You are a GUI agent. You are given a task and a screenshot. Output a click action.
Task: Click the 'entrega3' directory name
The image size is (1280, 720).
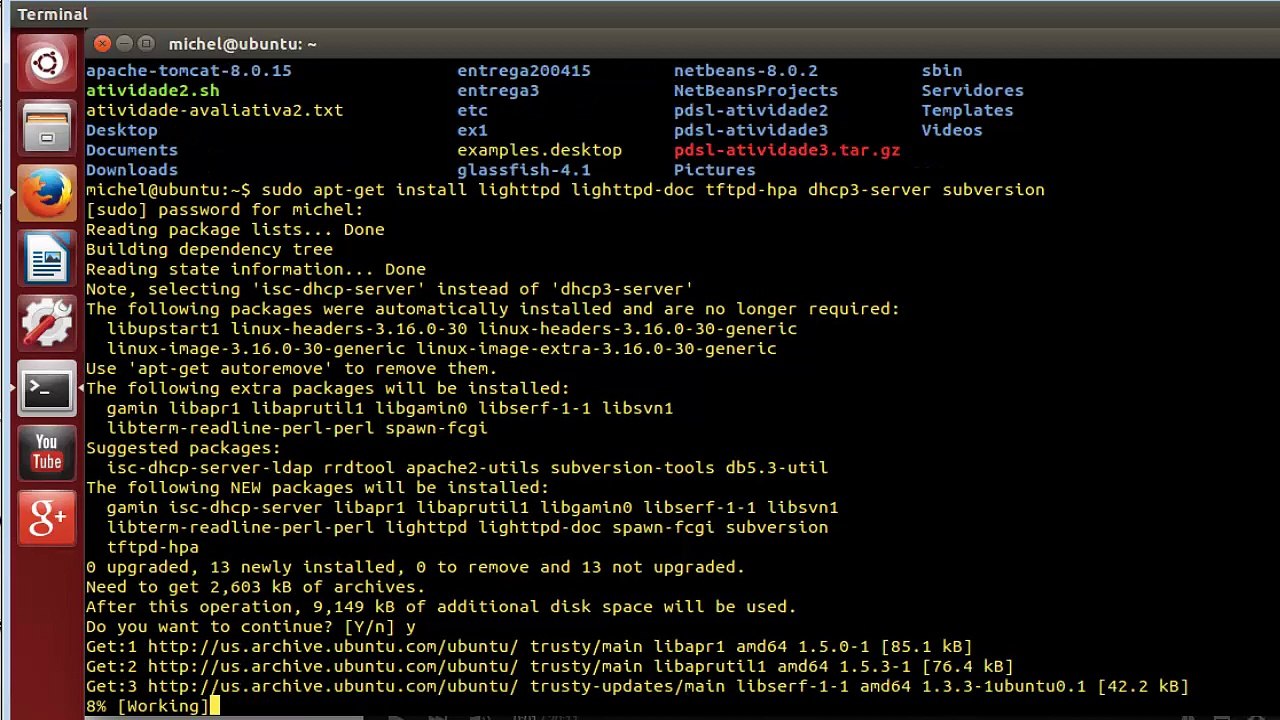498,91
